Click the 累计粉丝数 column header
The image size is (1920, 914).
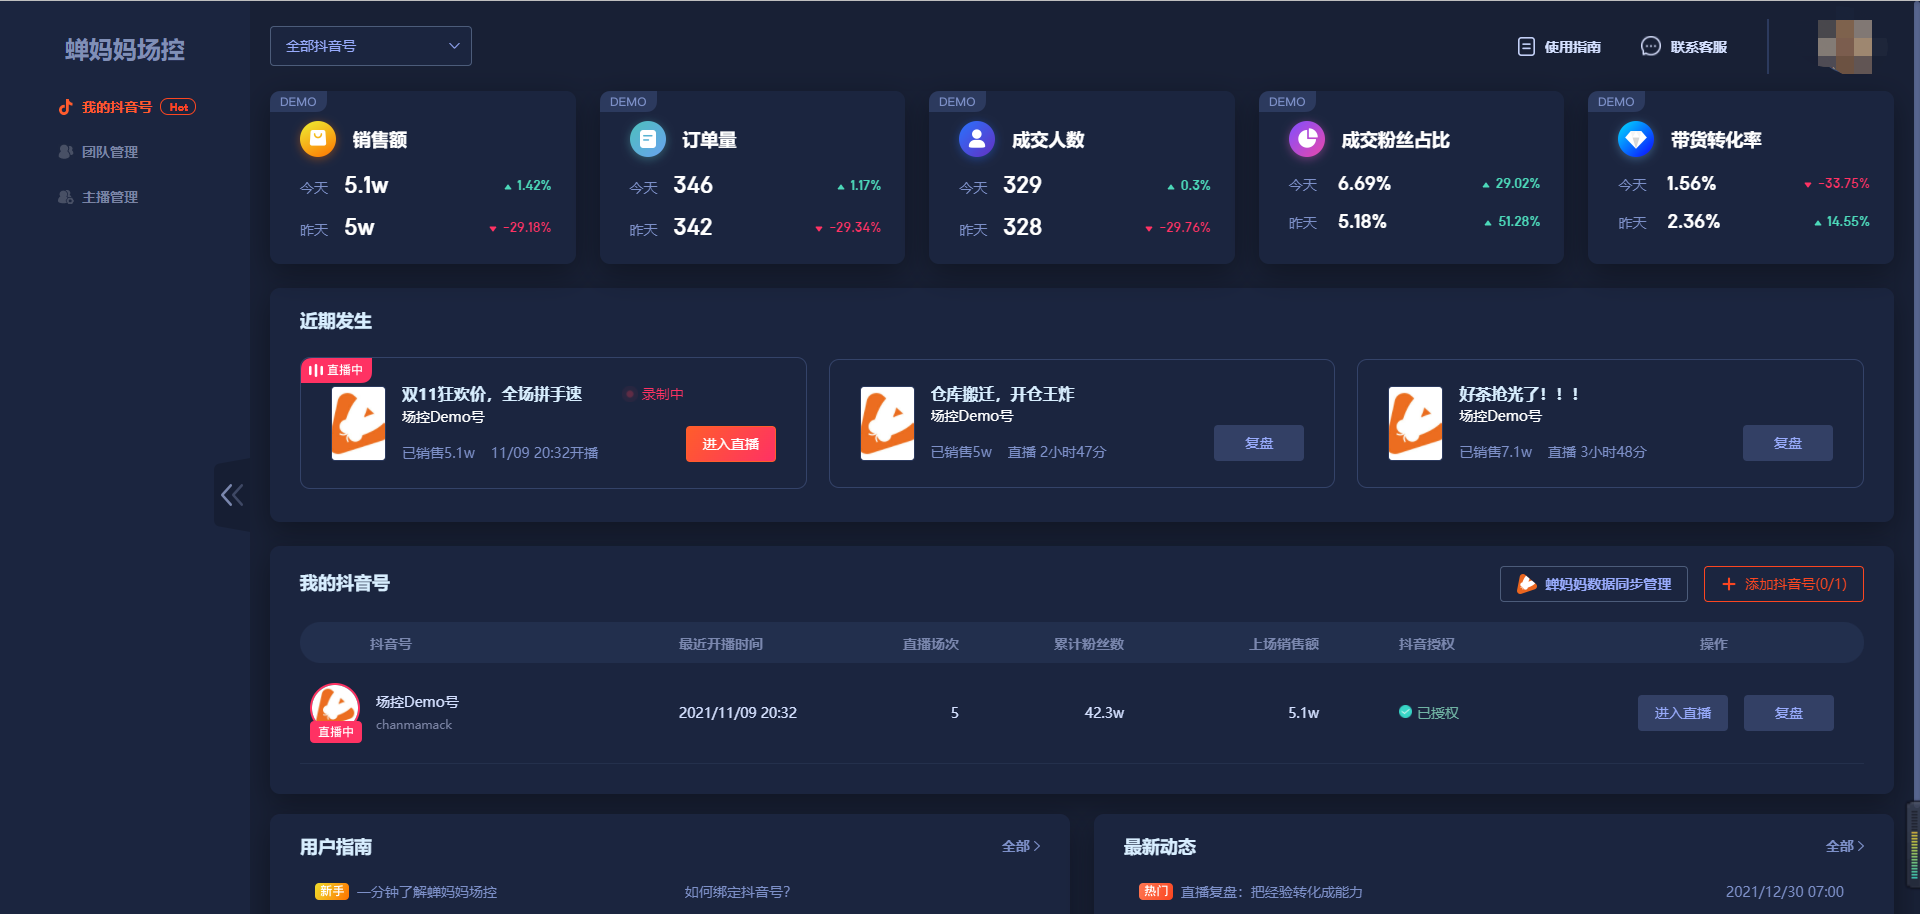[1089, 644]
